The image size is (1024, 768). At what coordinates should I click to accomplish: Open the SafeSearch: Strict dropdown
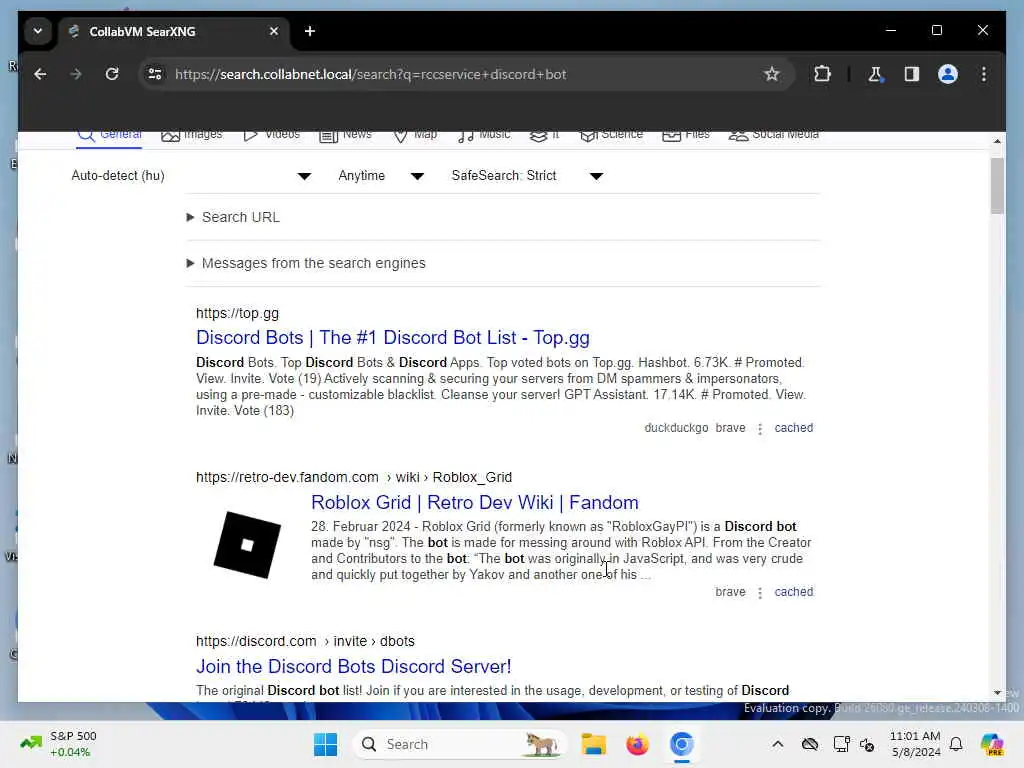click(x=527, y=176)
